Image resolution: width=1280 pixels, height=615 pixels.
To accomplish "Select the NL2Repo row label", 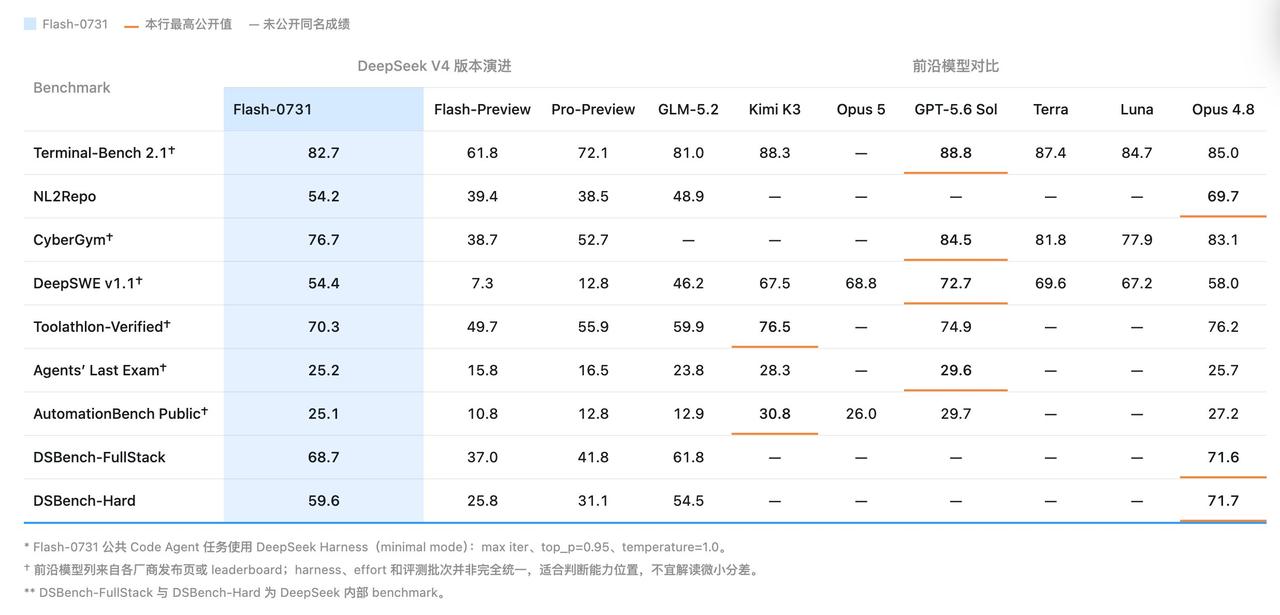I will click(65, 196).
